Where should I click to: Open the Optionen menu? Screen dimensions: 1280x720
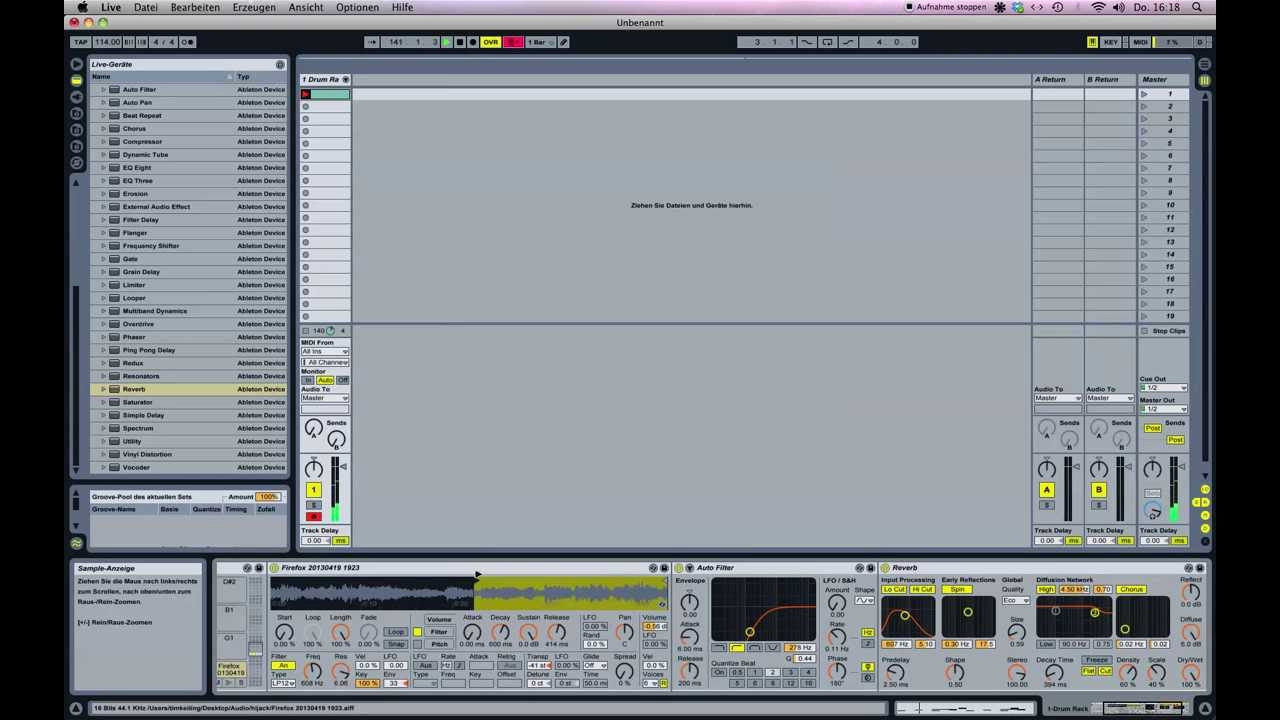[357, 7]
